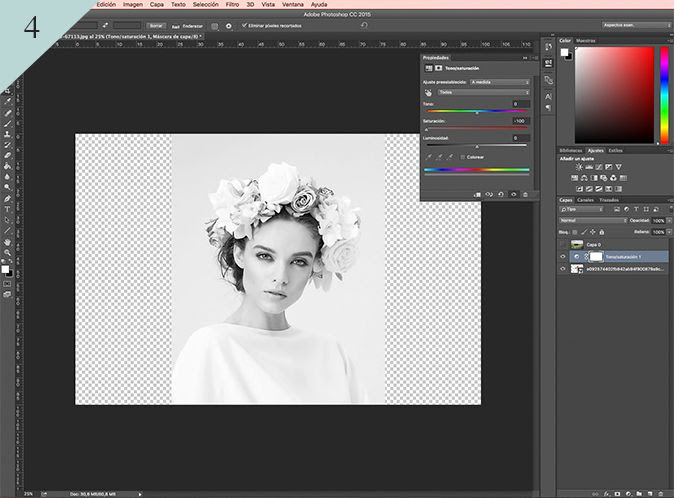Select the Eraser tool
The width and height of the screenshot is (675, 498).
coord(7,155)
